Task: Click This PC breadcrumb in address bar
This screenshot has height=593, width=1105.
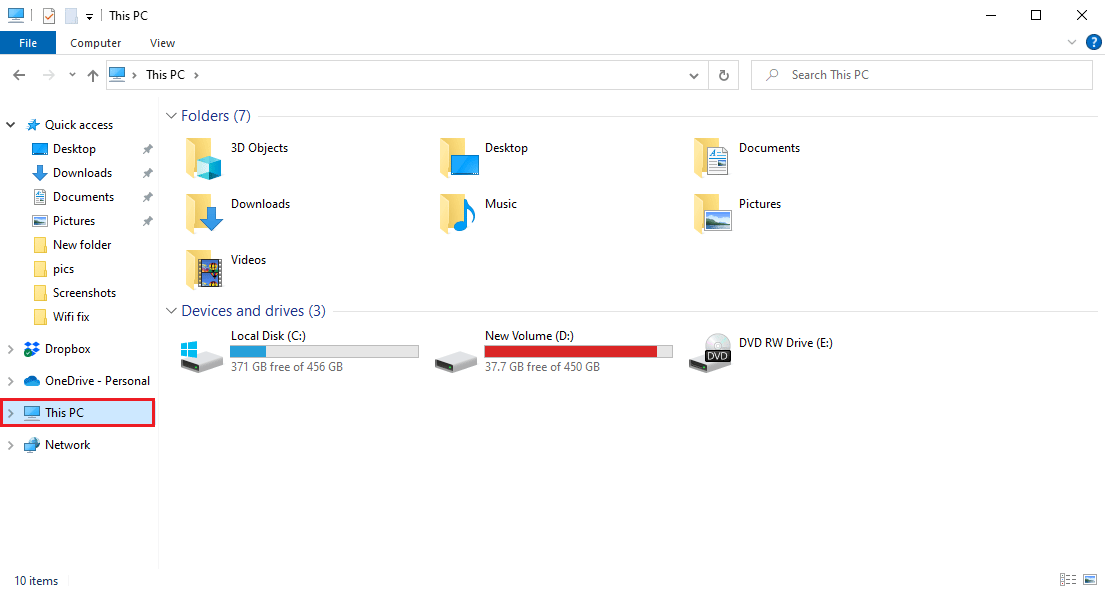Action: (x=165, y=75)
